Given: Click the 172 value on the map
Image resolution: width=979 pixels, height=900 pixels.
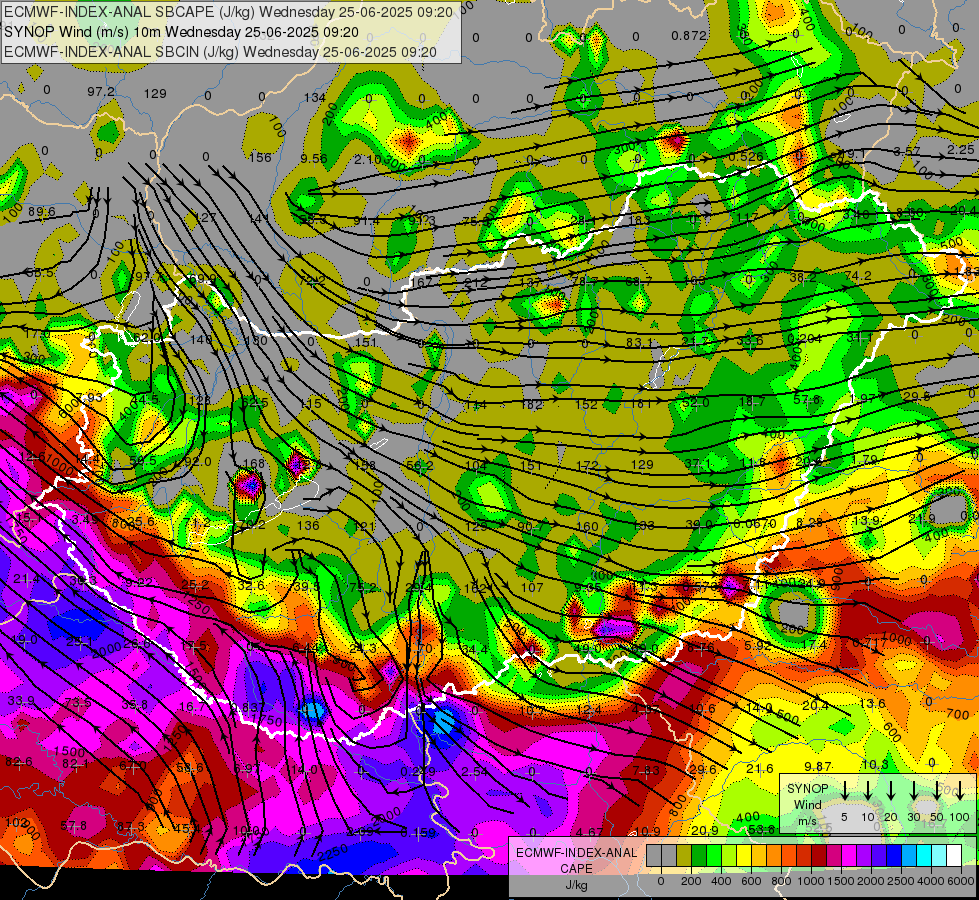Looking at the screenshot, I should click(x=588, y=466).
